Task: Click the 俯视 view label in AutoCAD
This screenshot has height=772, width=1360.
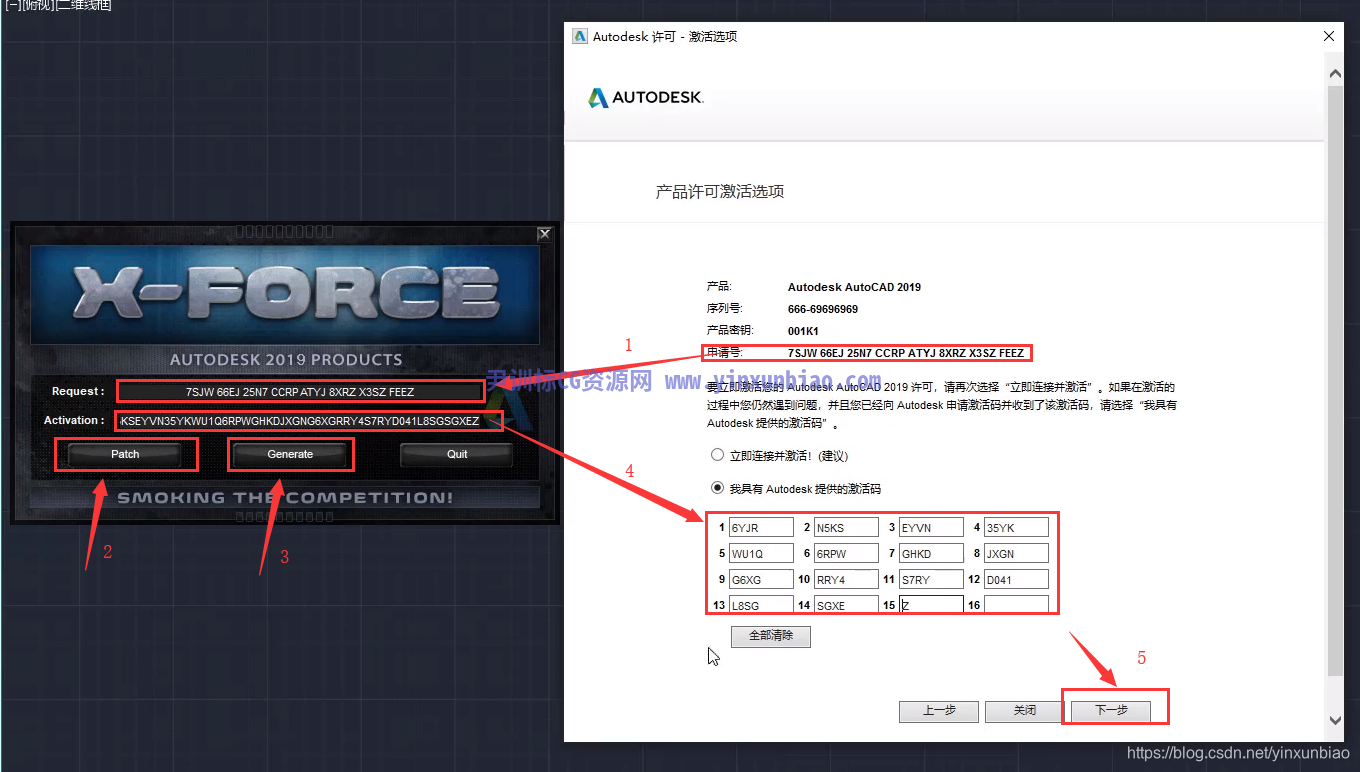Action: [x=37, y=5]
